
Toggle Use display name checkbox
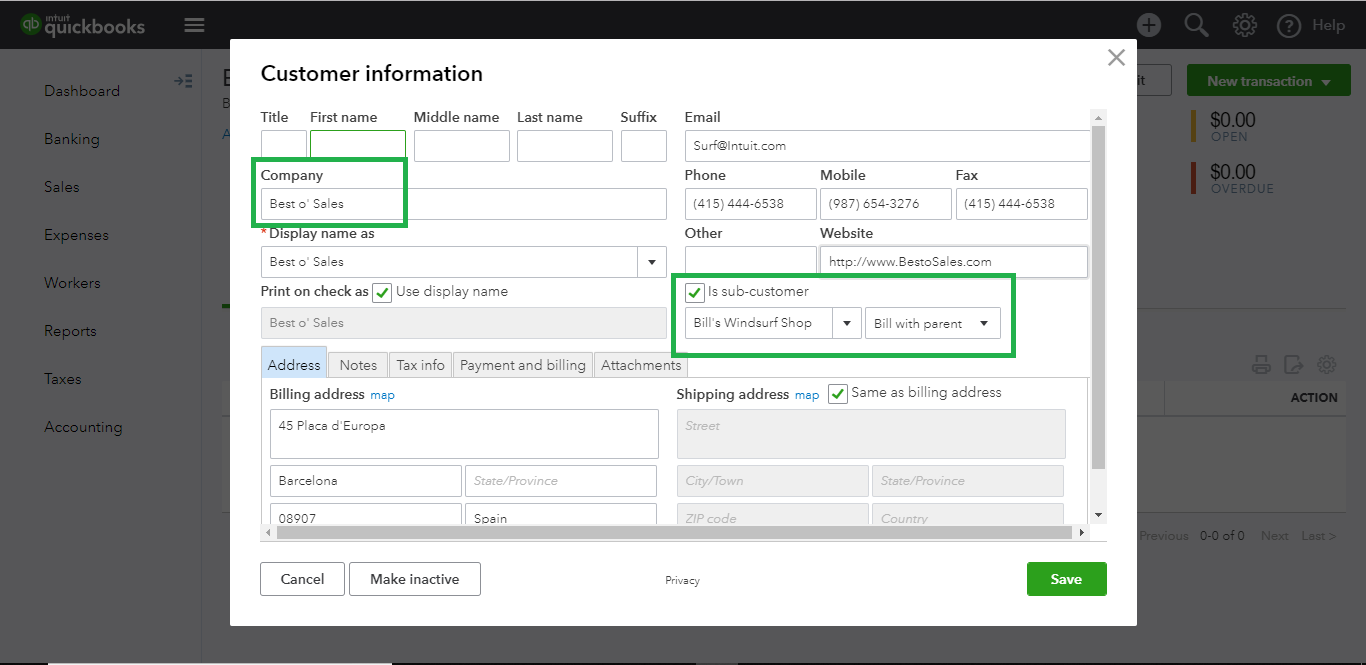(382, 293)
